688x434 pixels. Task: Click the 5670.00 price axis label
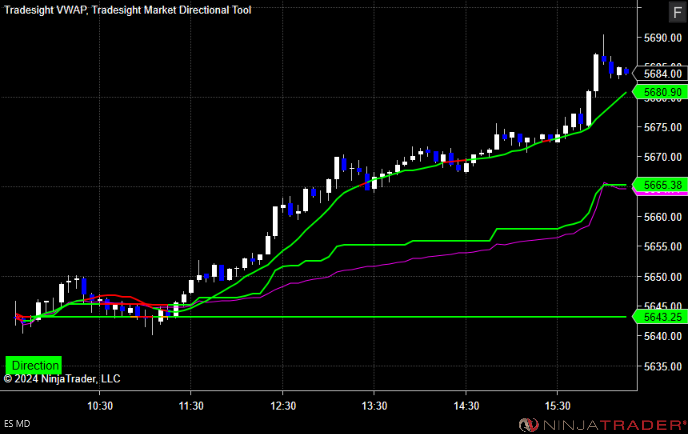click(663, 157)
